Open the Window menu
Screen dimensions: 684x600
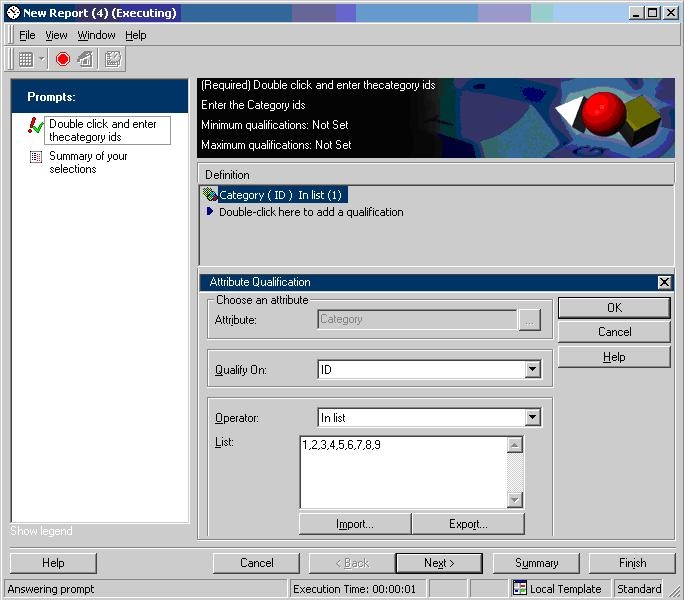click(x=96, y=35)
